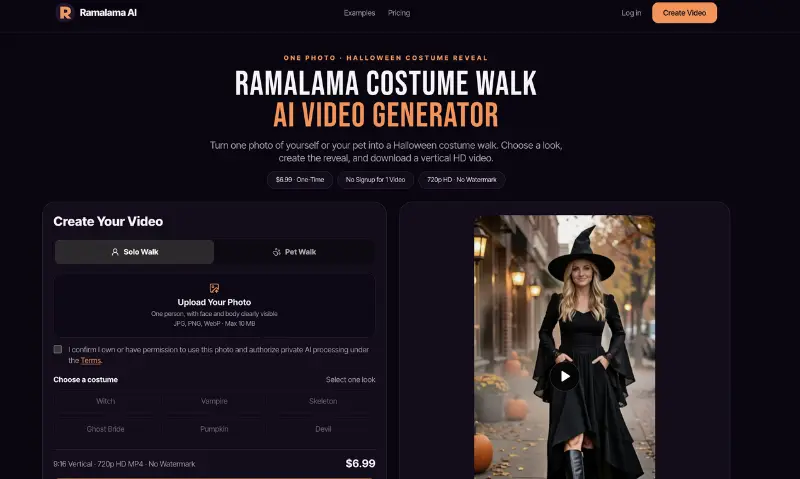Open the Pricing nav link
The image size is (800, 479).
pos(398,13)
